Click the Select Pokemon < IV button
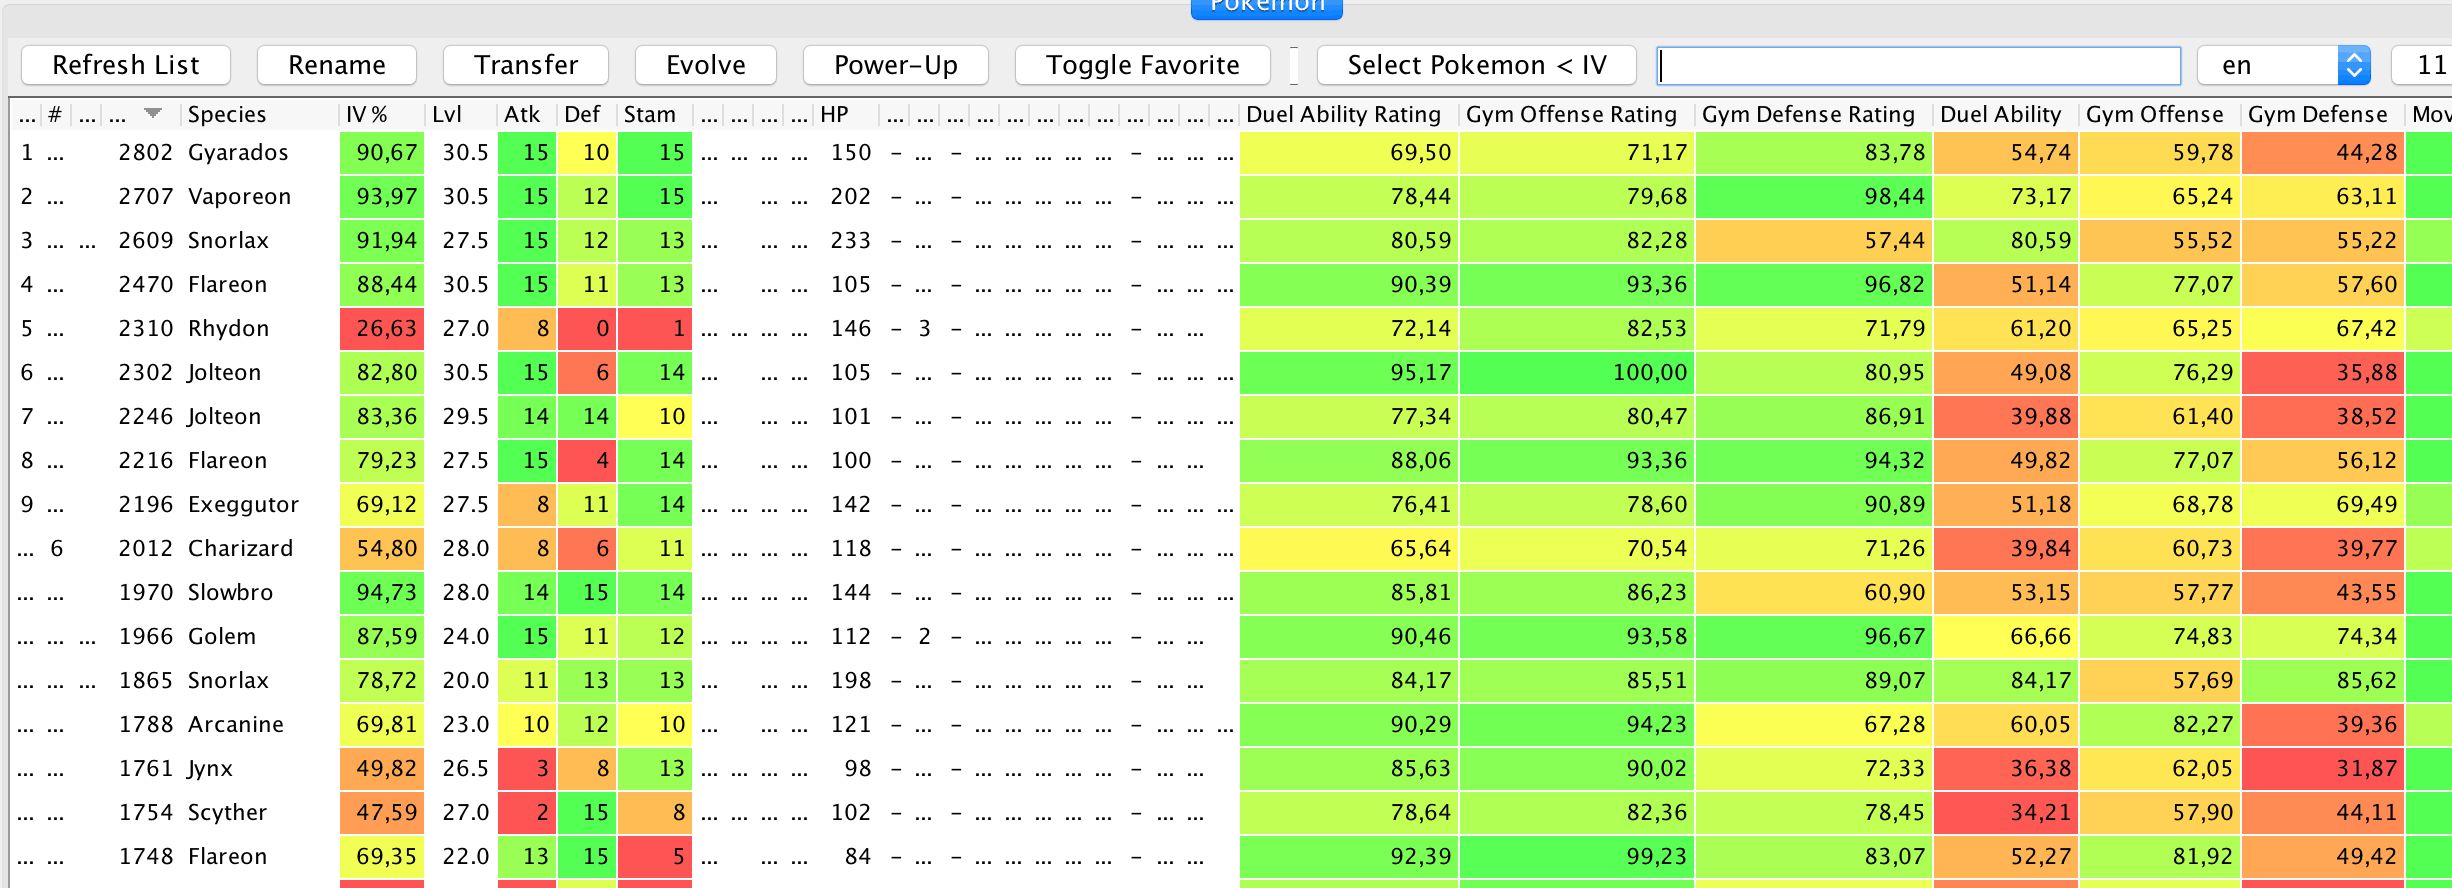The width and height of the screenshot is (2452, 888). [1477, 65]
